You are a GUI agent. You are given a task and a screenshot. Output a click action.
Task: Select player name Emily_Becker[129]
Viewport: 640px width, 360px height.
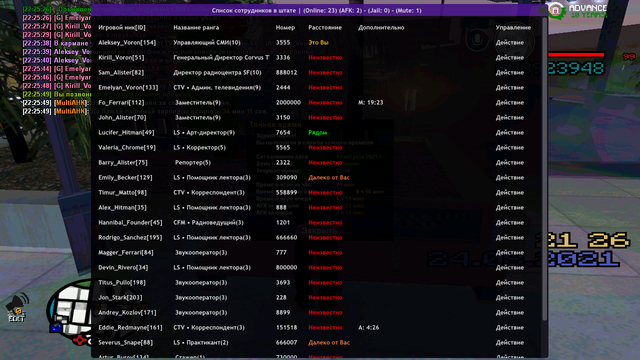pyautogui.click(x=125, y=178)
